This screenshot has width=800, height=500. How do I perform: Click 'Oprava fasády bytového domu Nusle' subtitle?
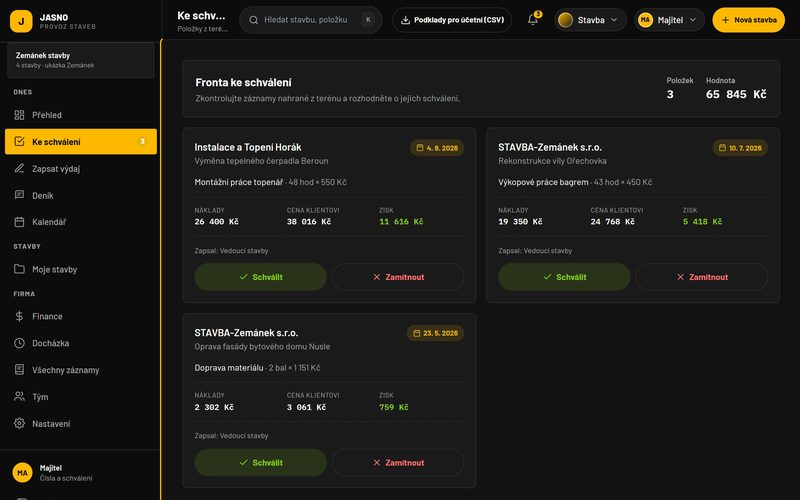[262, 346]
